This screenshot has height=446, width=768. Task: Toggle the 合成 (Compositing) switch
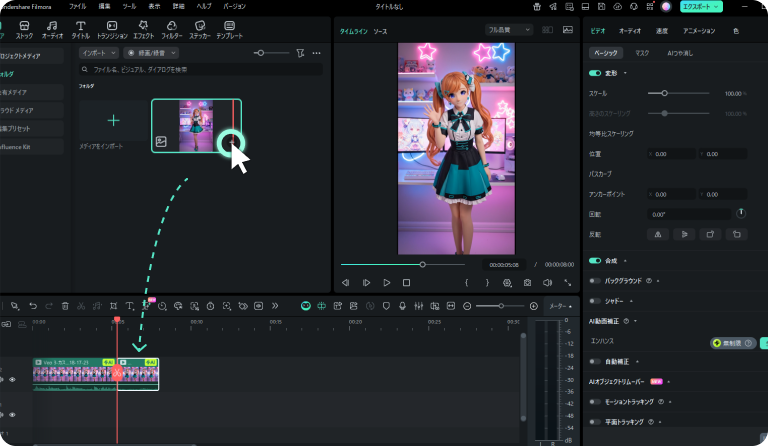click(x=596, y=260)
